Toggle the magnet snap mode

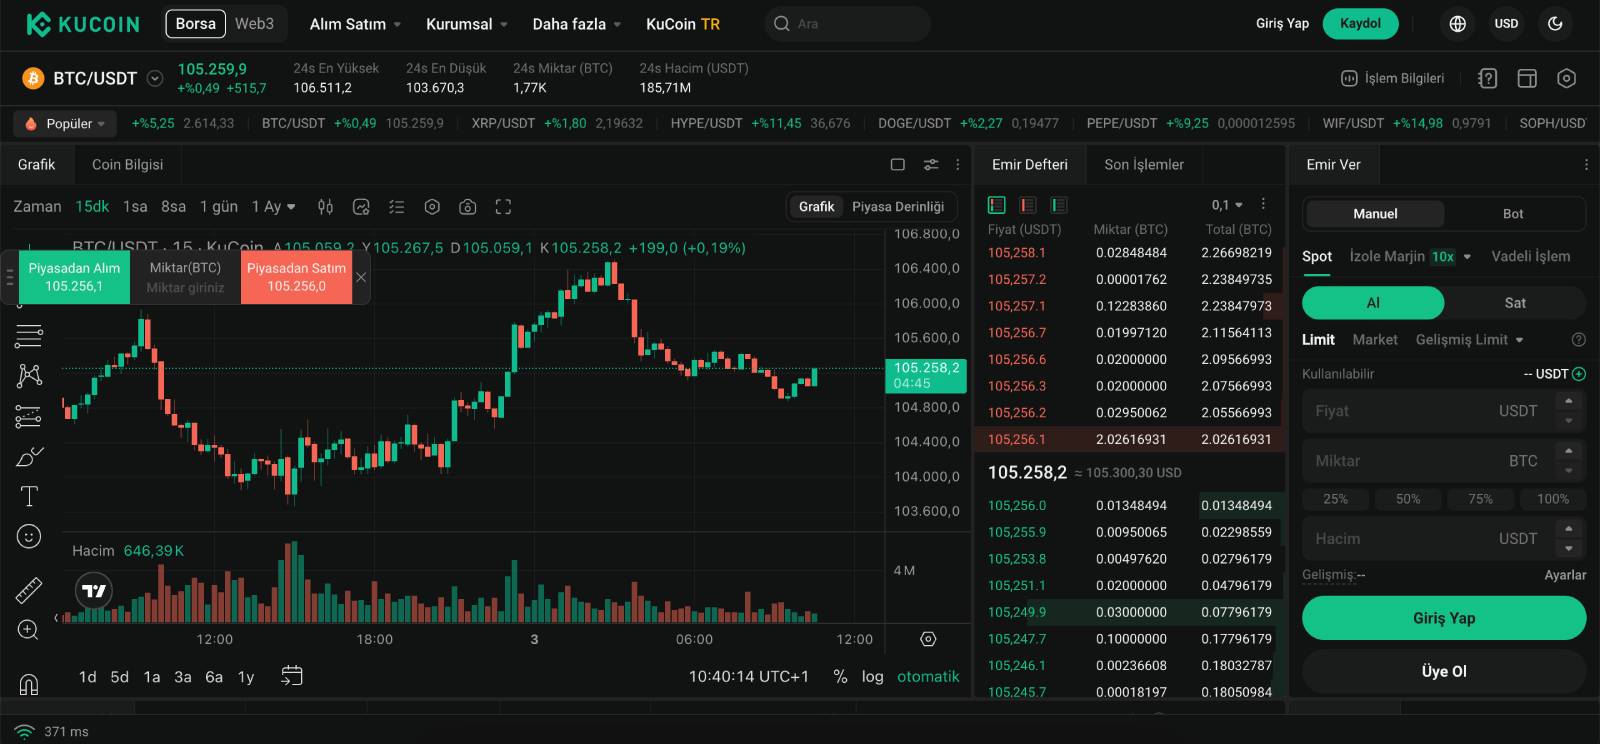point(29,684)
